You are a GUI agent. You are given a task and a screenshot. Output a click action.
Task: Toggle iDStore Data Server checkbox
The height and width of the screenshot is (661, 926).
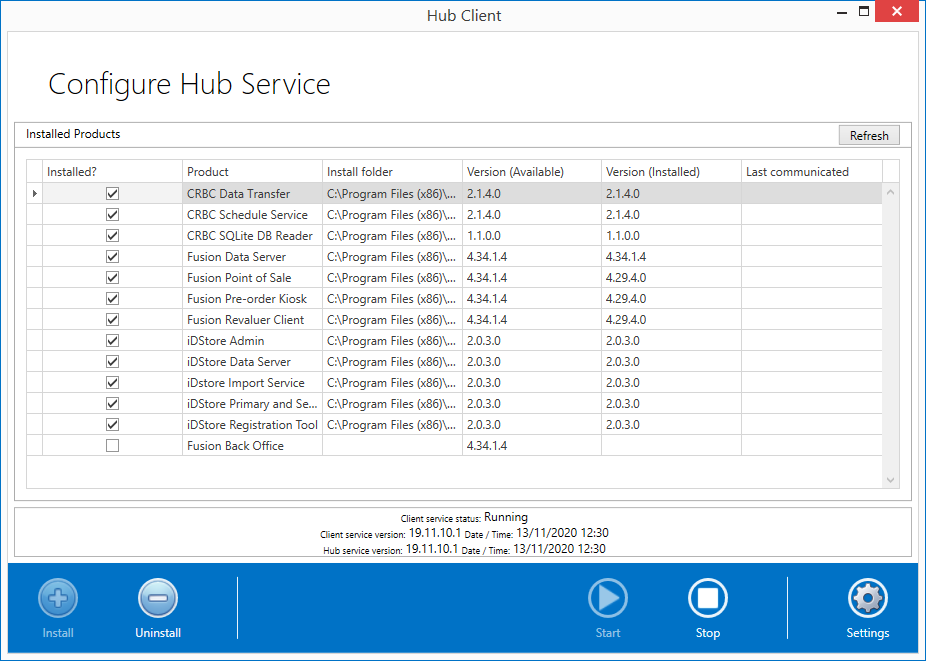tap(112, 362)
